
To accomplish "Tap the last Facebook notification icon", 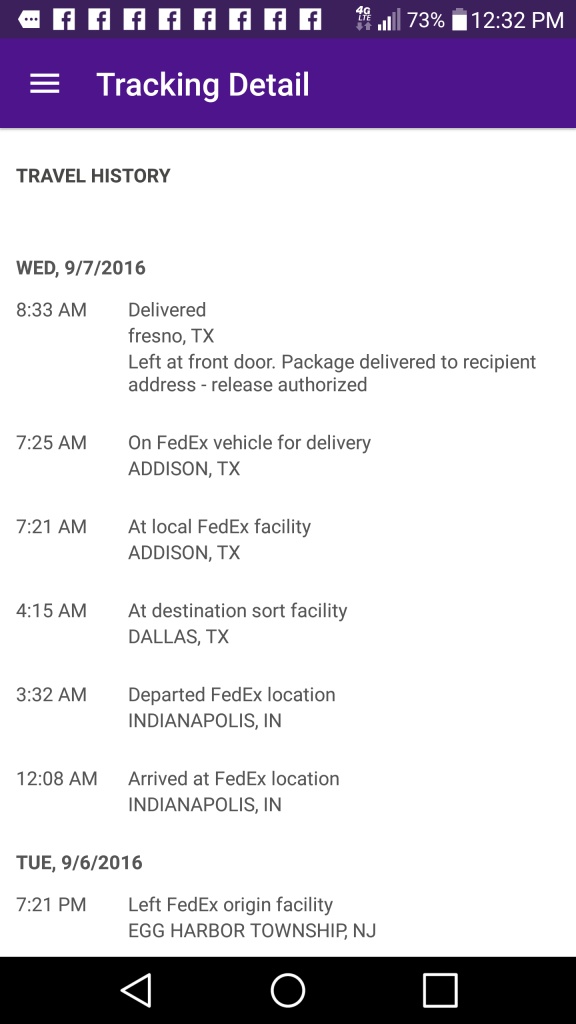I will (310, 20).
